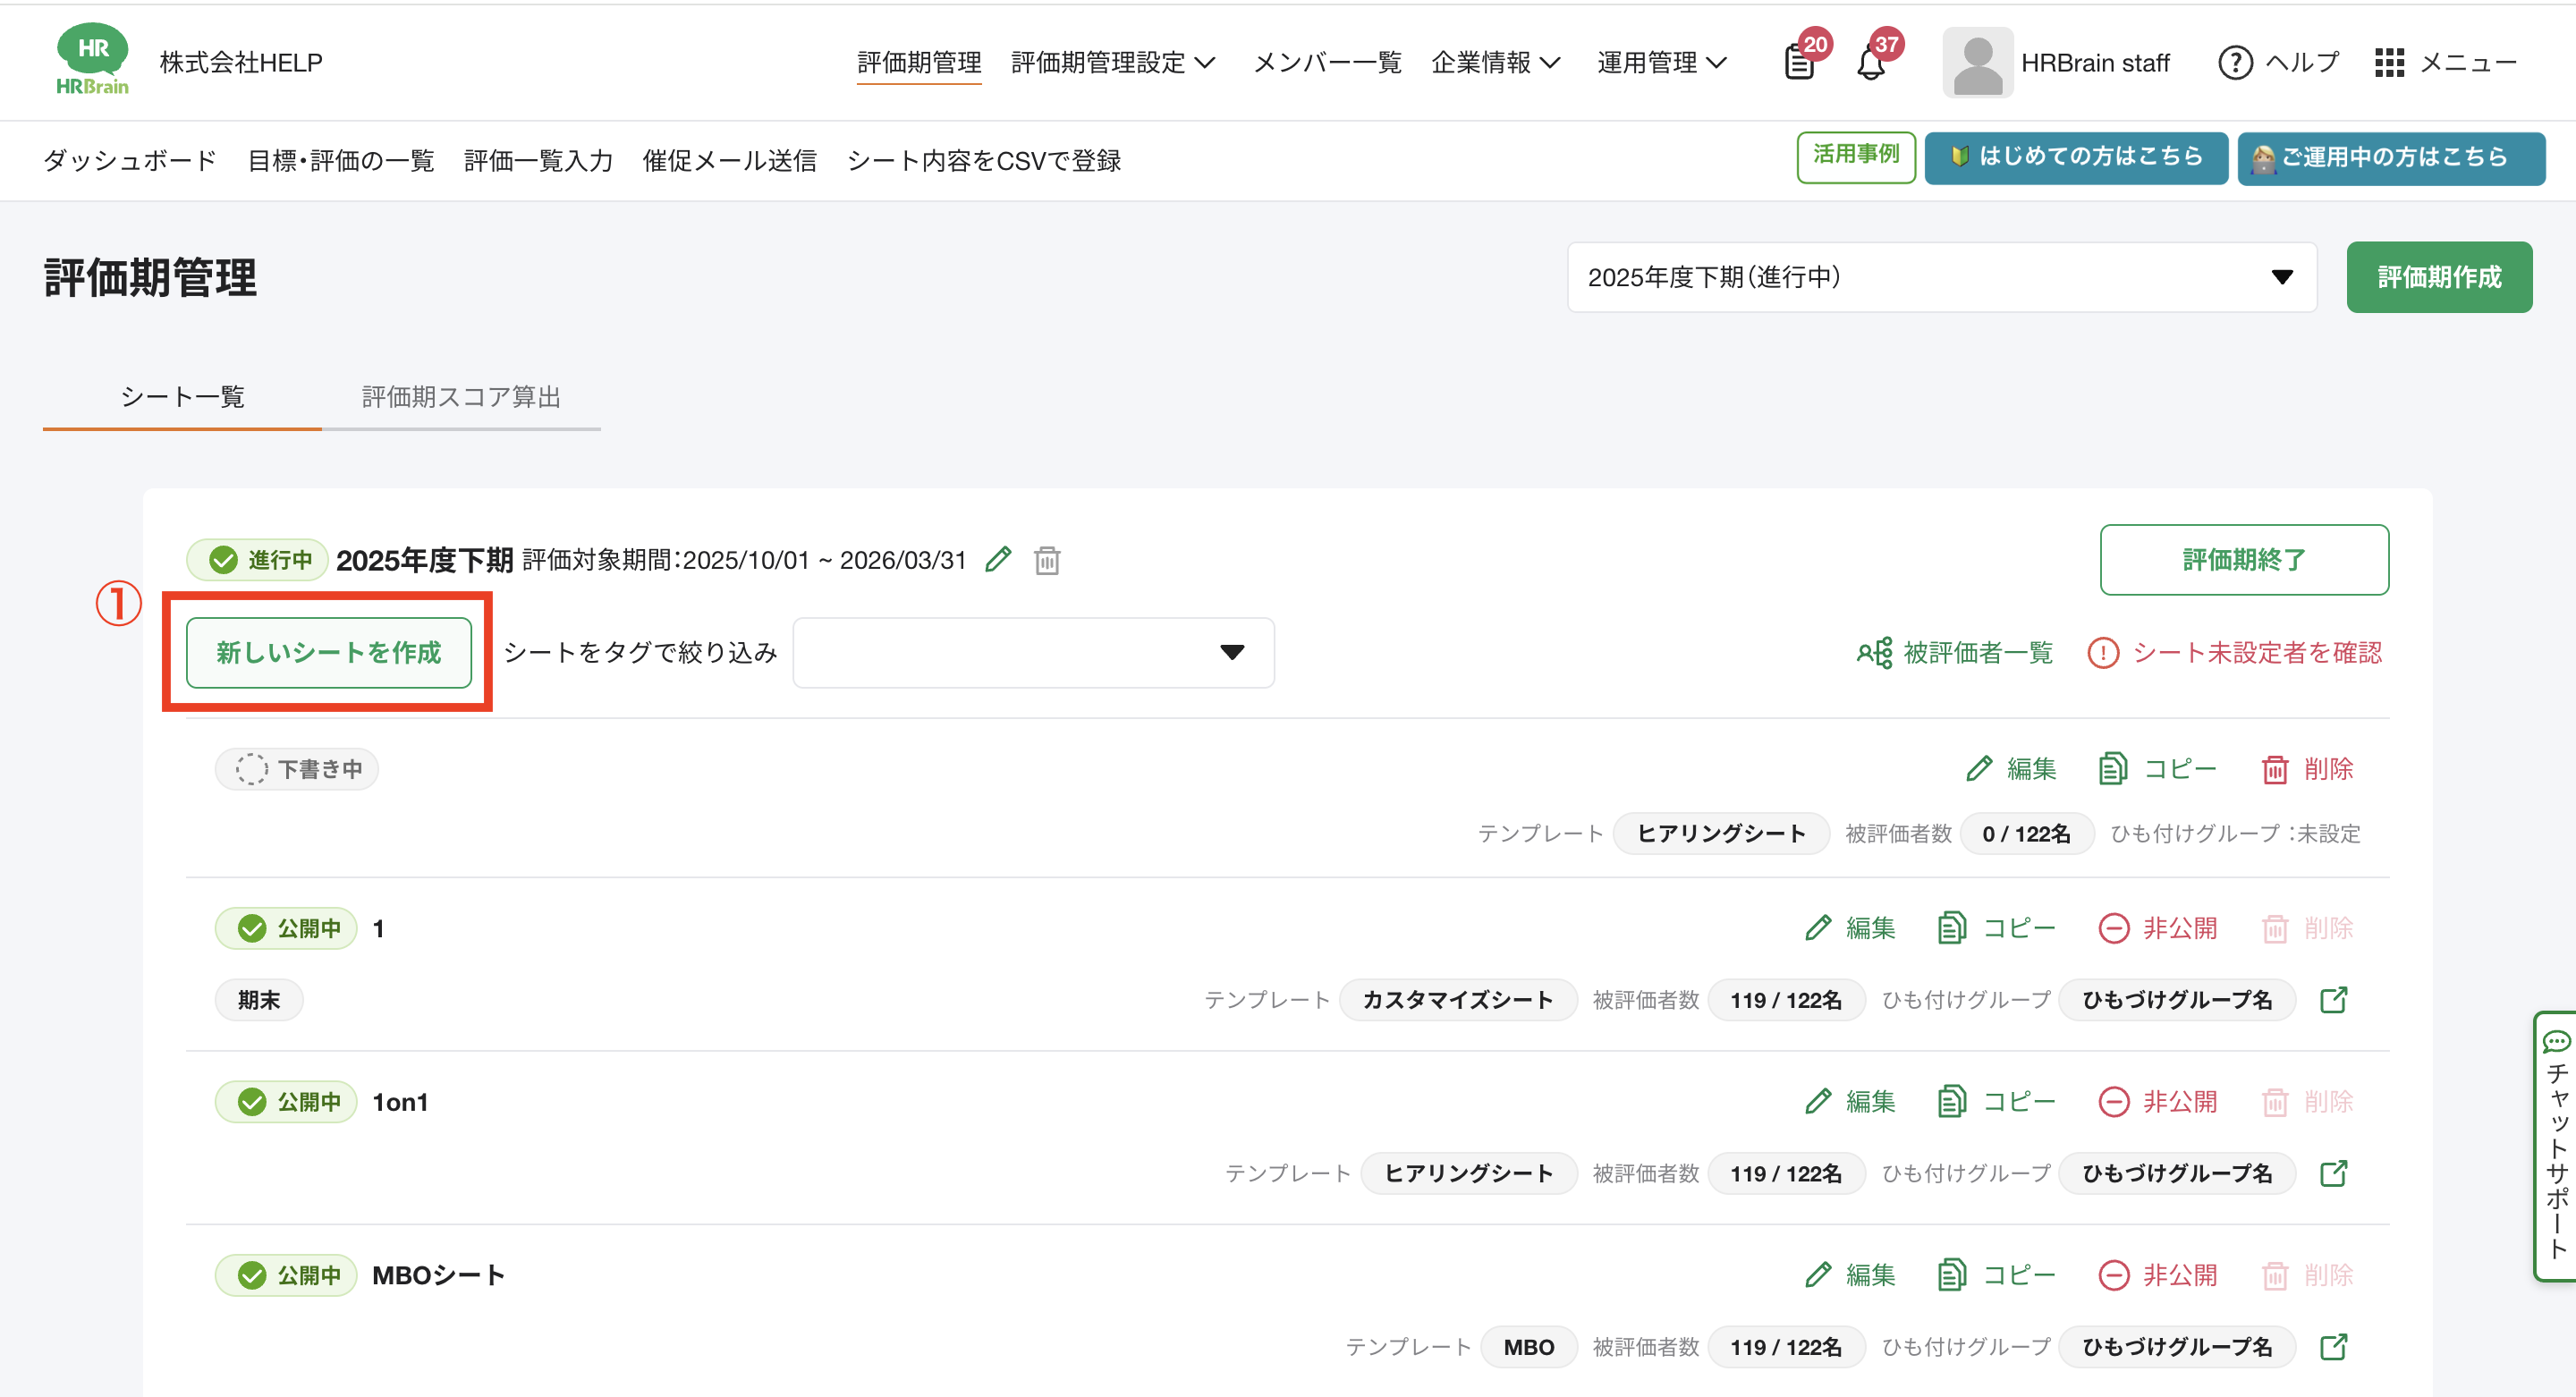Set MBOシート to 非公開
Screen dimensions: 2576x1397
2158,1275
